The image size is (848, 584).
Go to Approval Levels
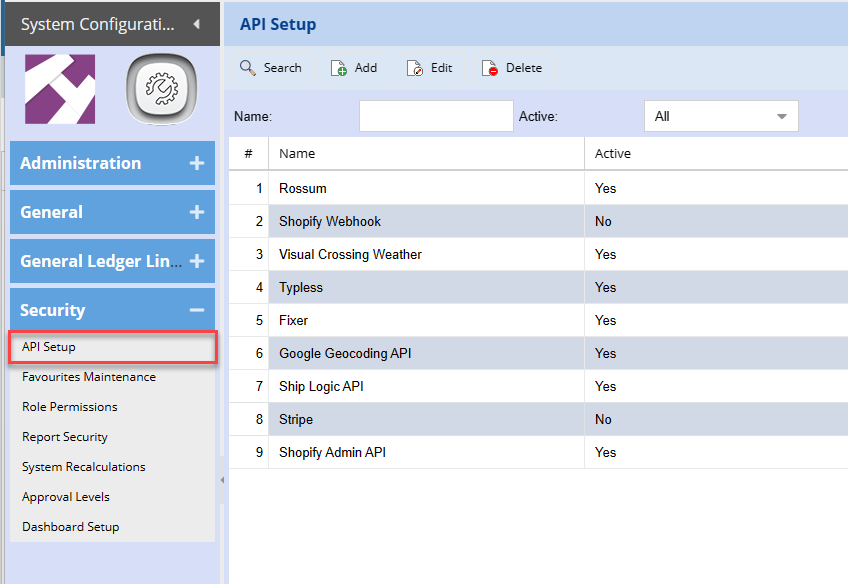pyautogui.click(x=66, y=497)
